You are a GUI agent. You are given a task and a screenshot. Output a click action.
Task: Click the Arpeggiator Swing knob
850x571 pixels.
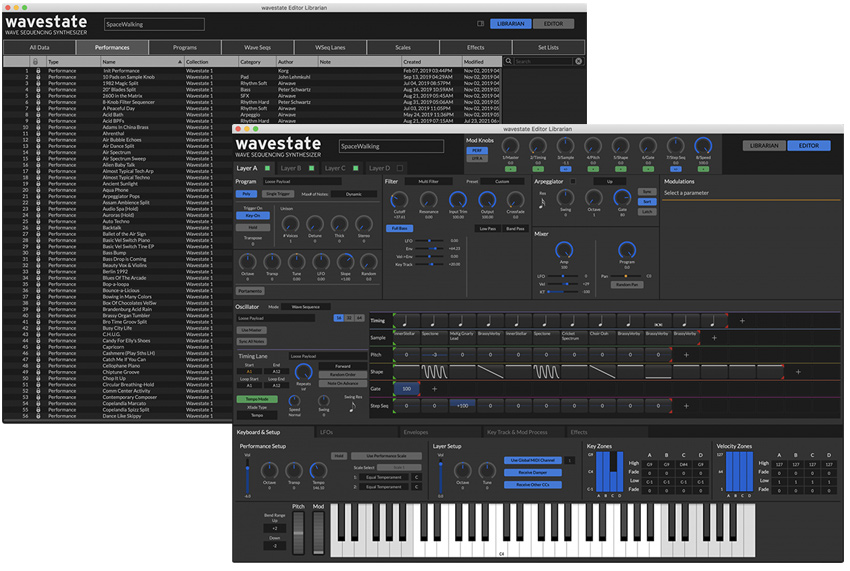[565, 198]
